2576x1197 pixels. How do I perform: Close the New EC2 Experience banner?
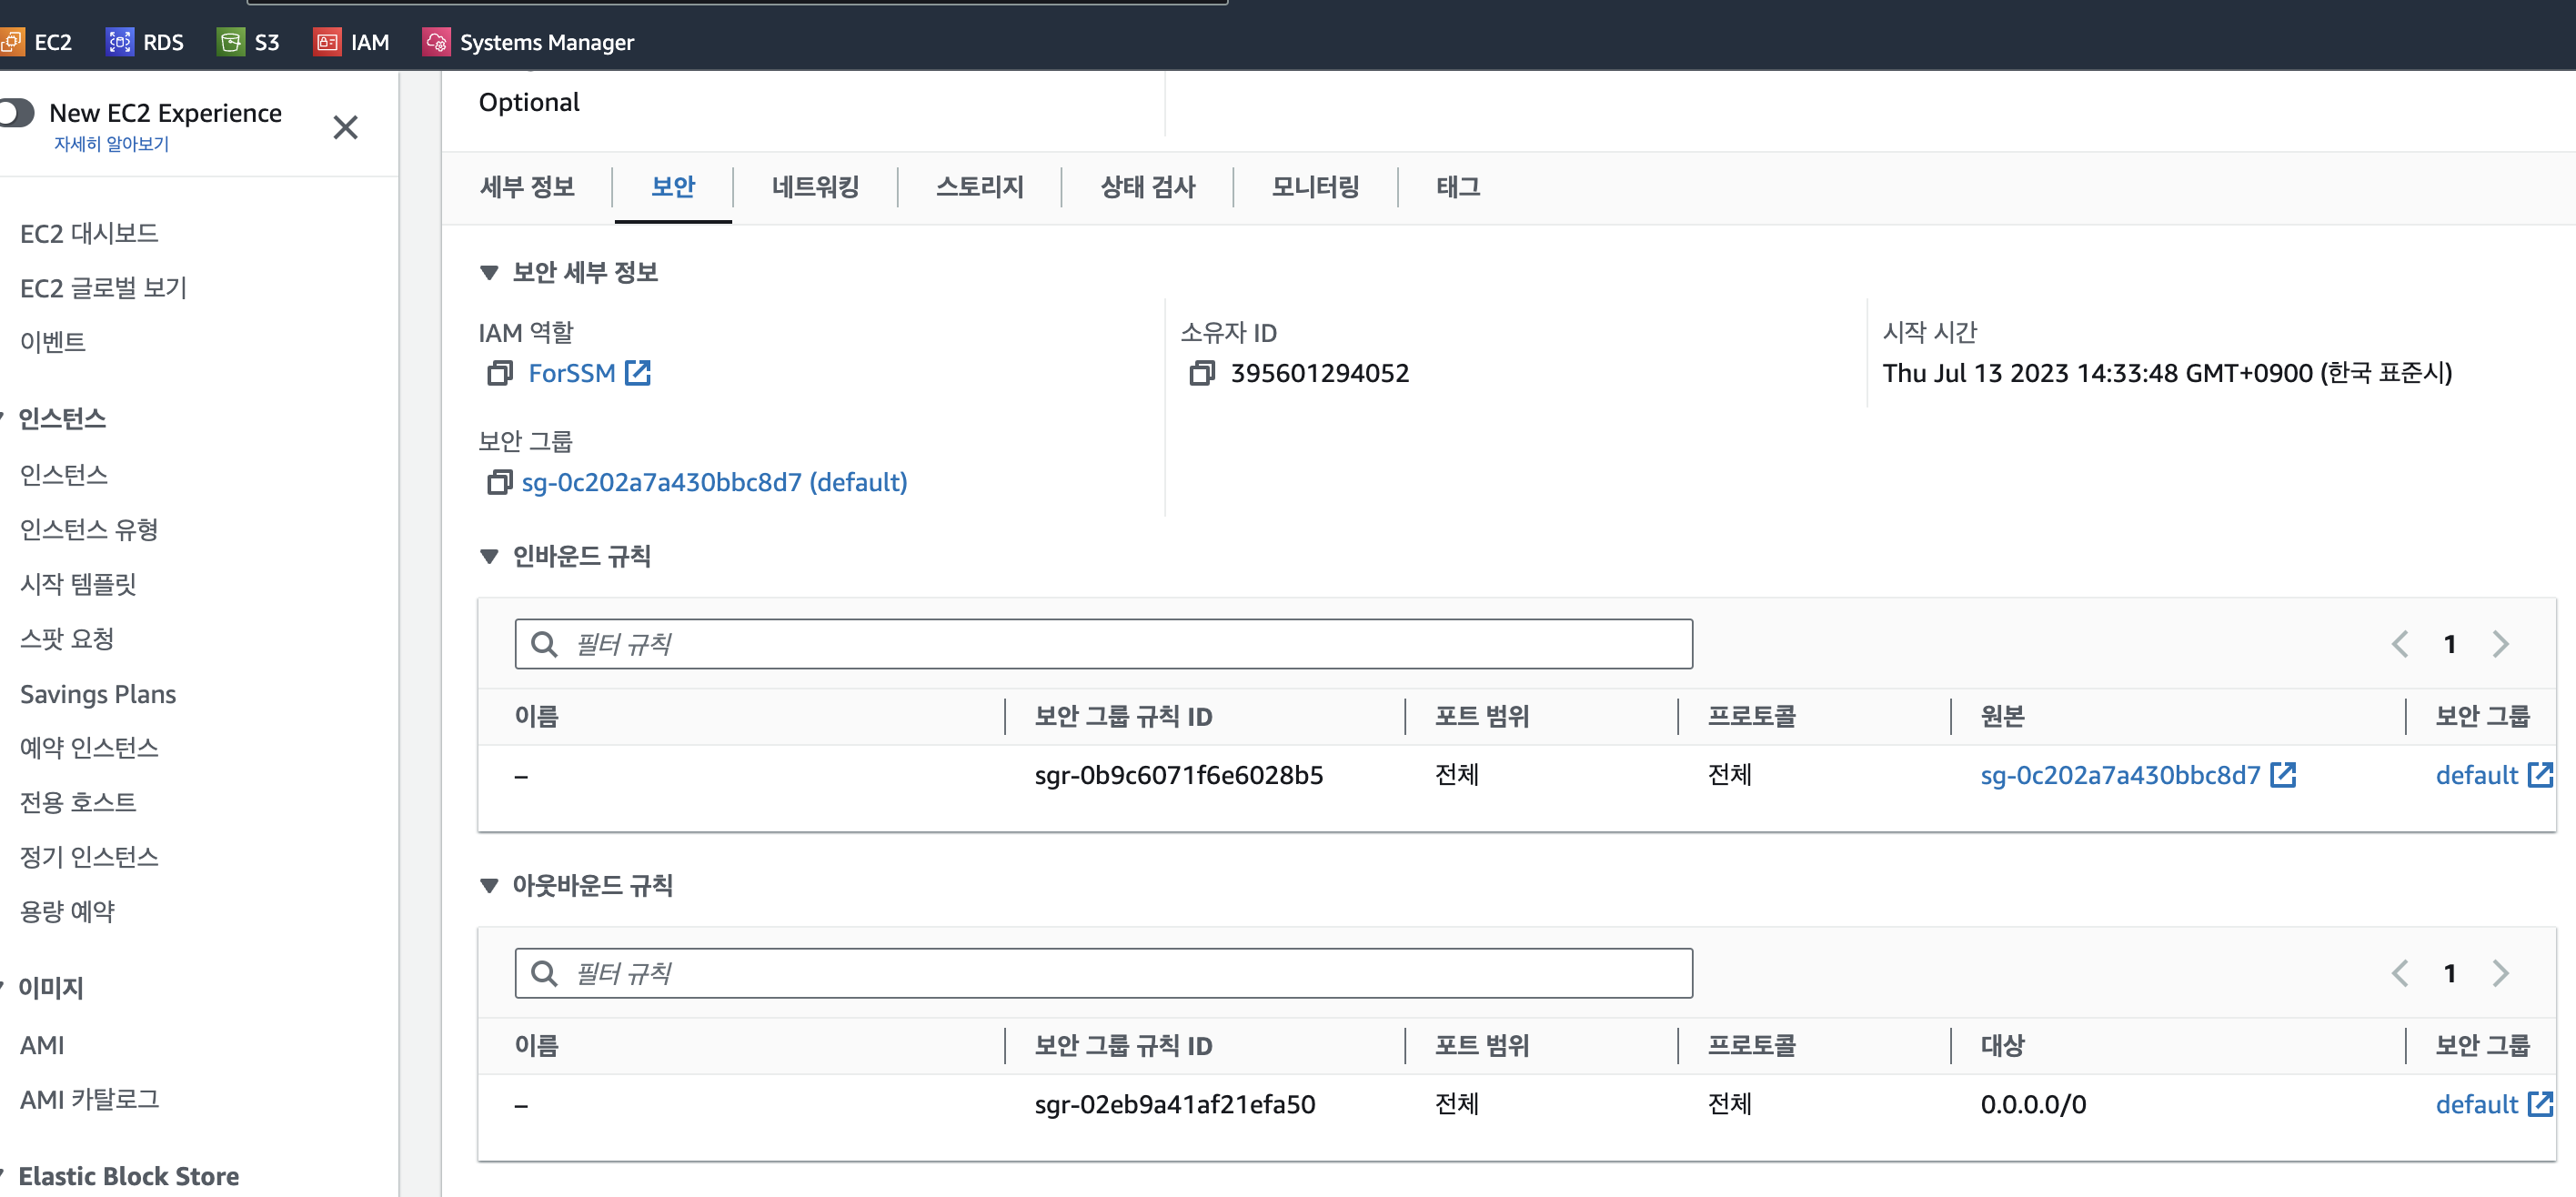345,127
